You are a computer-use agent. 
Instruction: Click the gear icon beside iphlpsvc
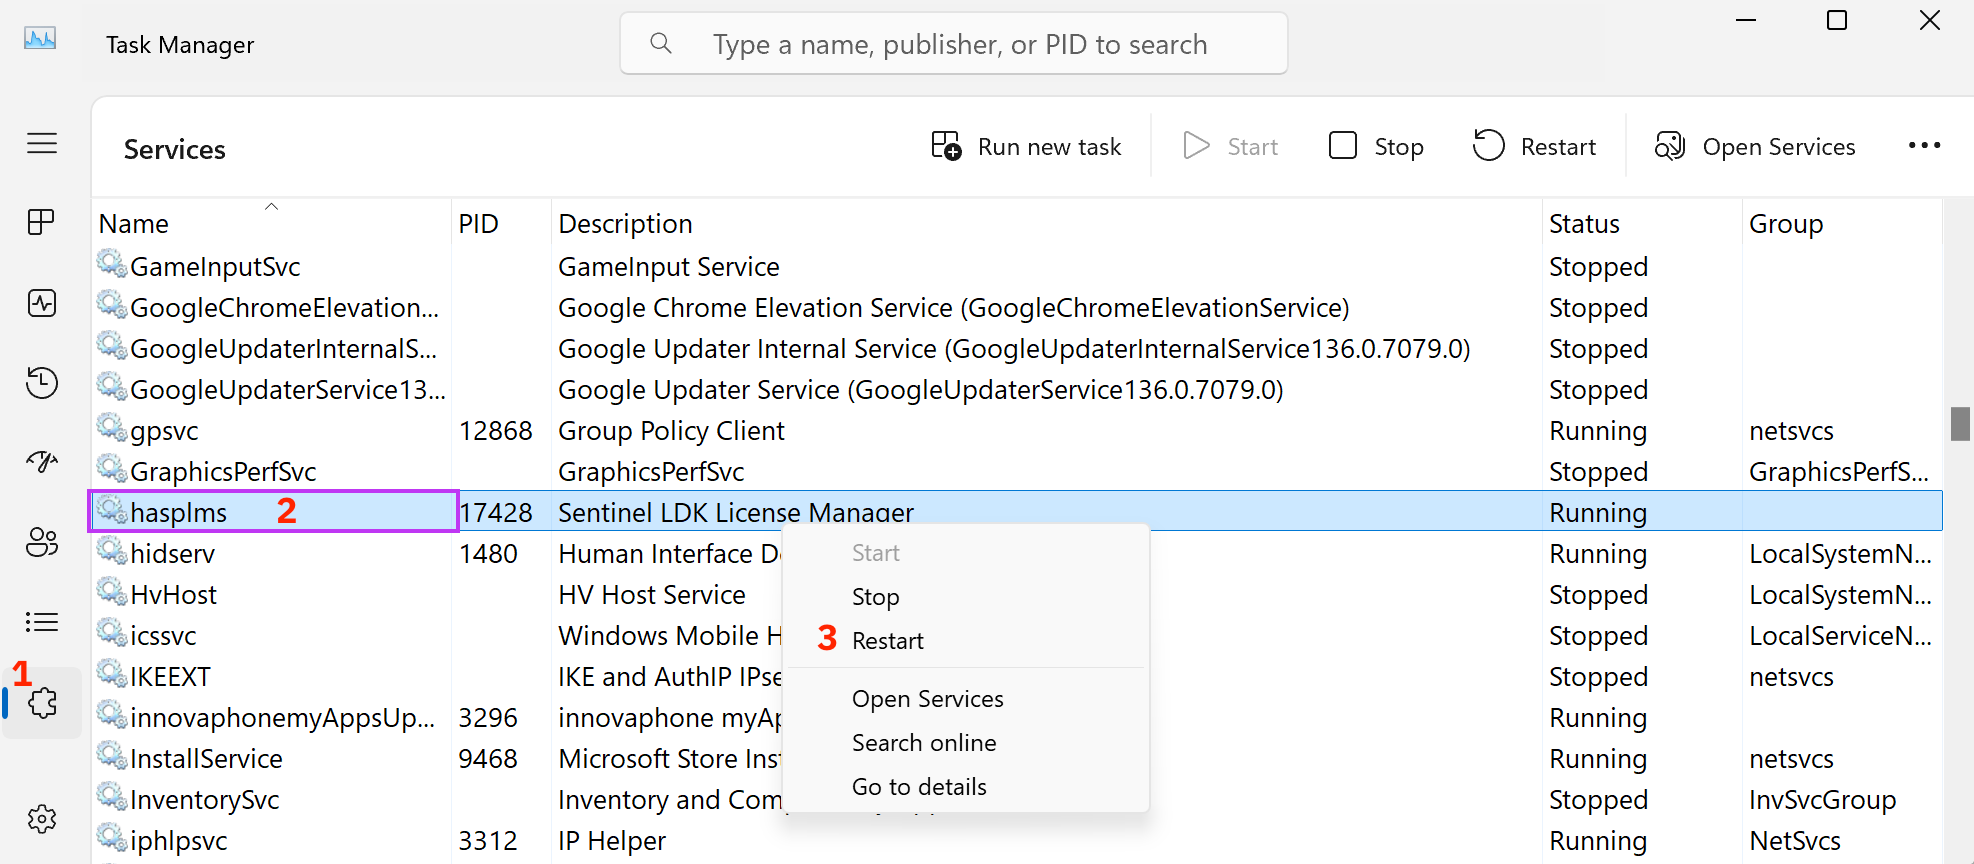click(111, 838)
